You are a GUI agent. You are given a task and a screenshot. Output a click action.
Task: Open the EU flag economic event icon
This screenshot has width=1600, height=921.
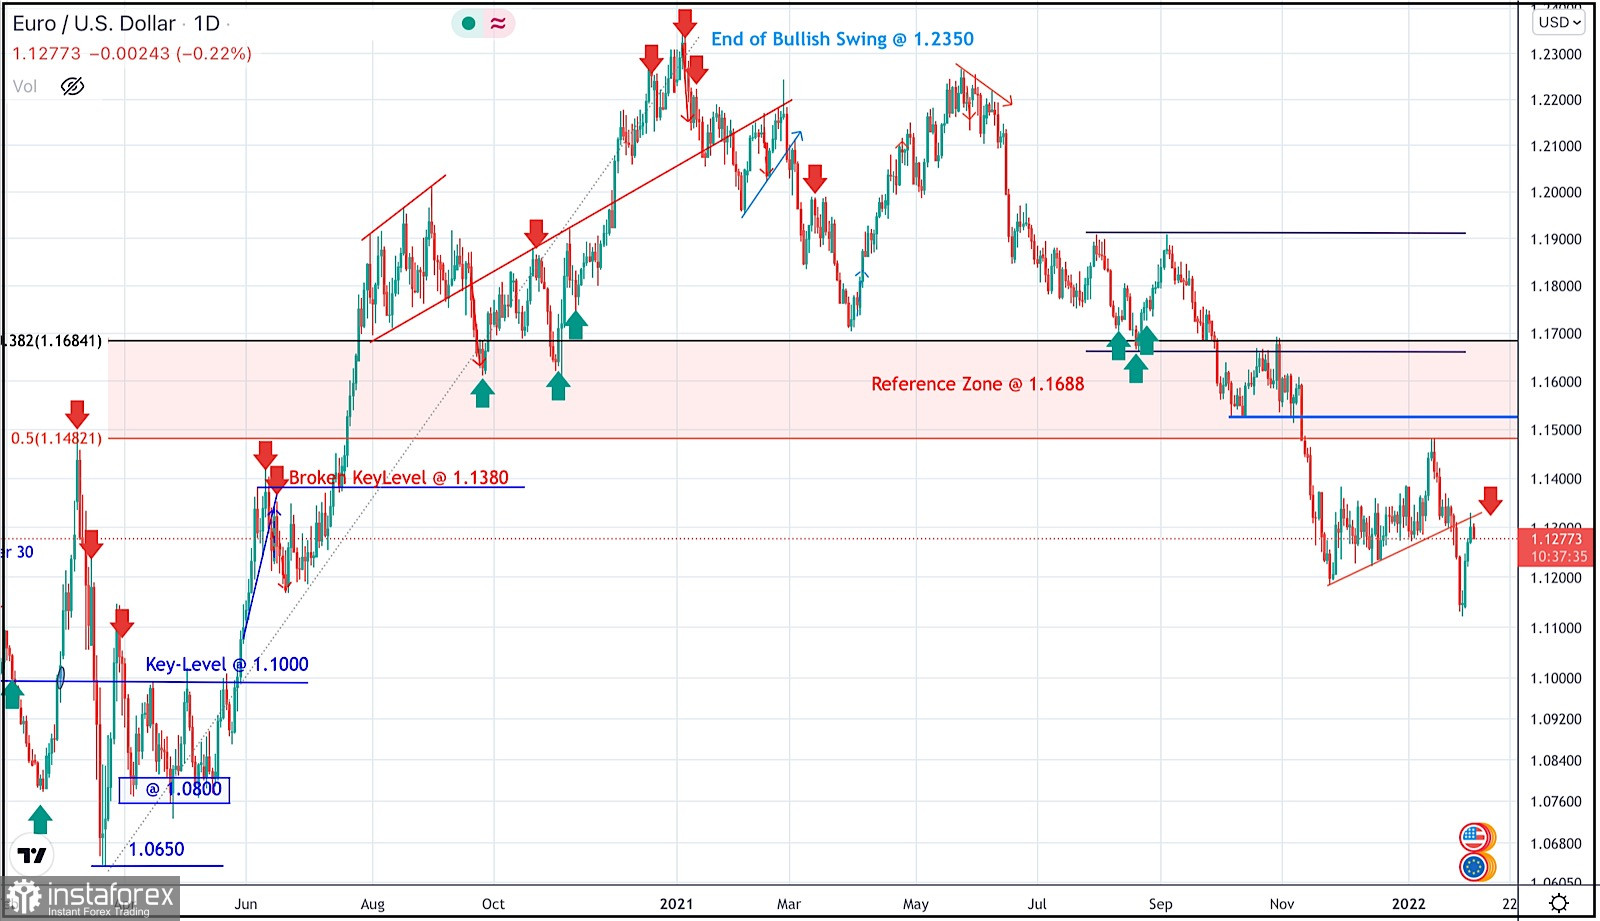[x=1475, y=866]
